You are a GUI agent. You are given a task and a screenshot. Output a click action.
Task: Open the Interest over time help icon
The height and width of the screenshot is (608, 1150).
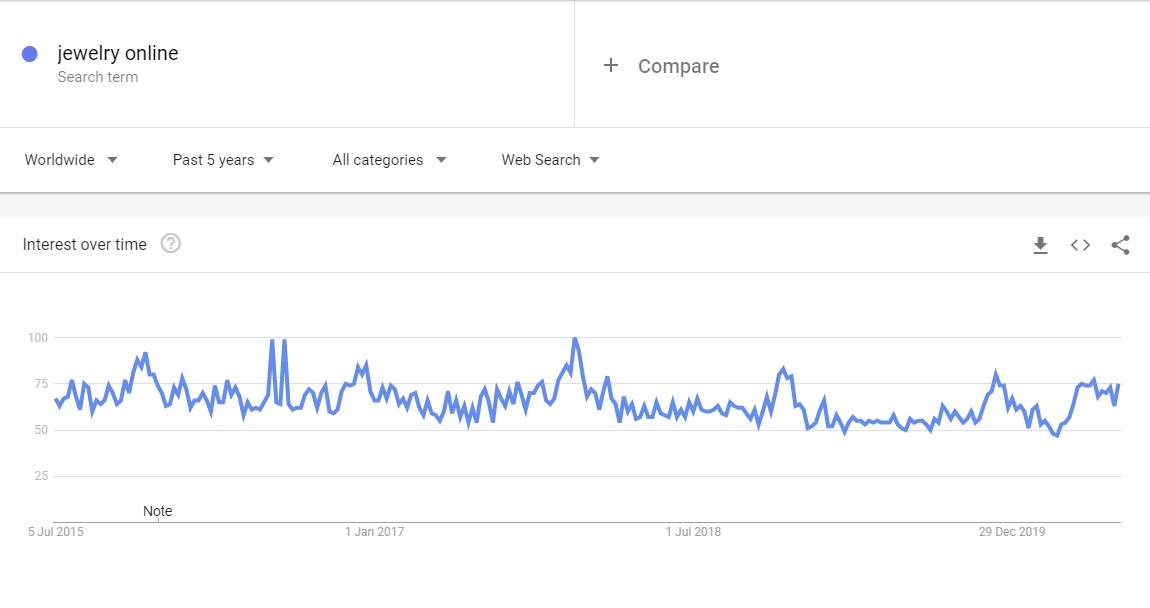click(x=171, y=243)
